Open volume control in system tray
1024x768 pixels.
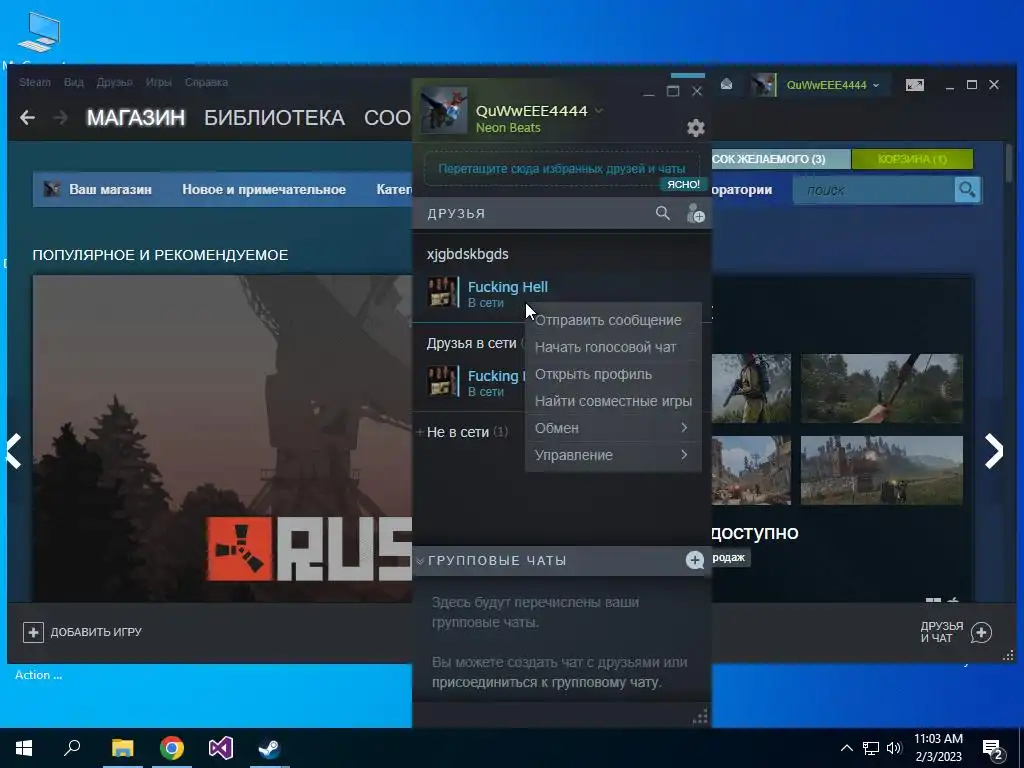[894, 748]
